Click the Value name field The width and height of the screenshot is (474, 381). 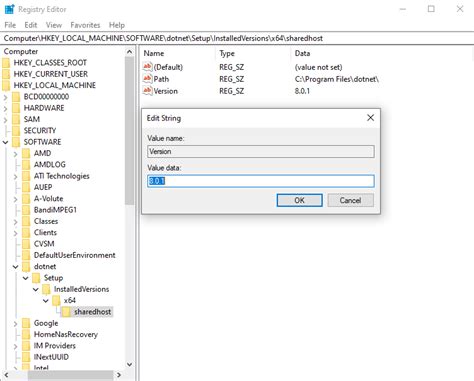(261, 152)
